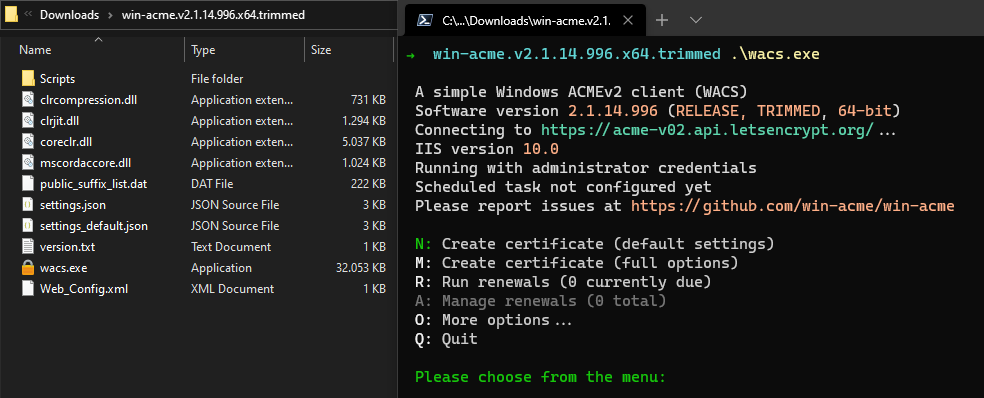
Task: Click the DAT File type cell
Action: click(212, 184)
